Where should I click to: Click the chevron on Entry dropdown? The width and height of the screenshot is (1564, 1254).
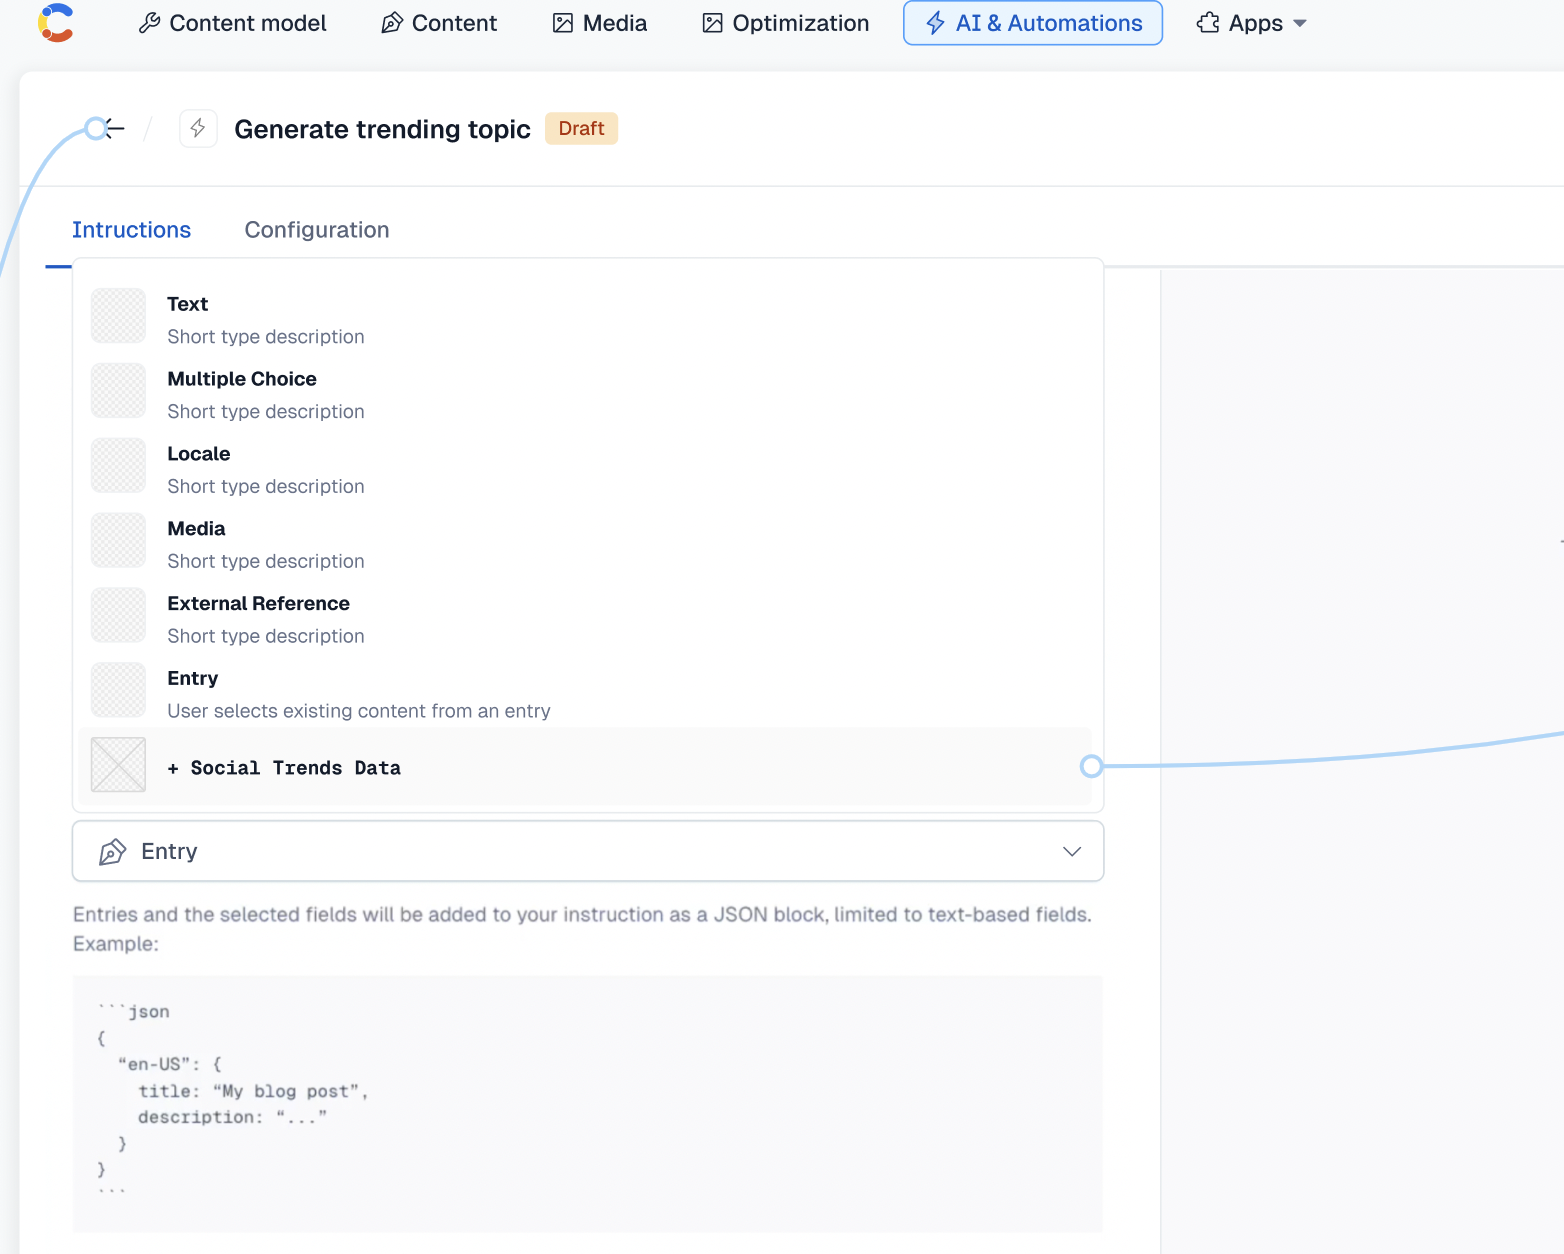[x=1072, y=851]
